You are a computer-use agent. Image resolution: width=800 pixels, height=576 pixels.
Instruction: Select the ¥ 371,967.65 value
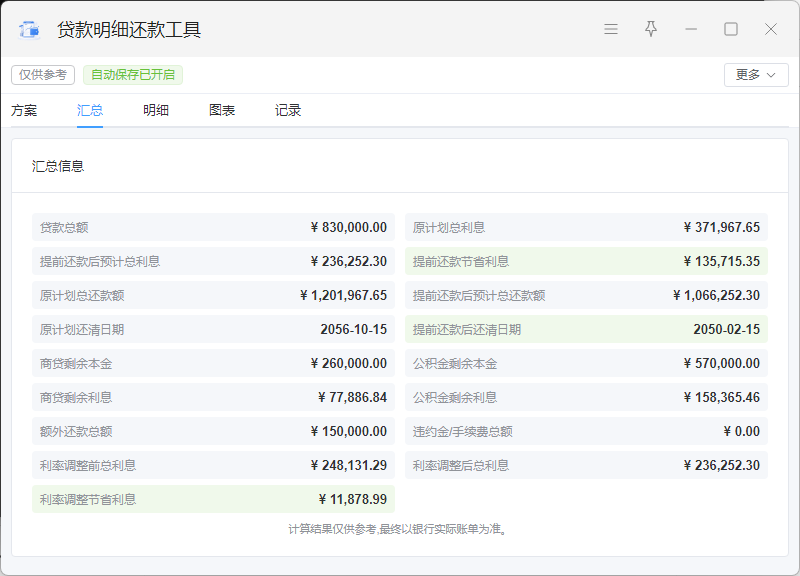721,228
